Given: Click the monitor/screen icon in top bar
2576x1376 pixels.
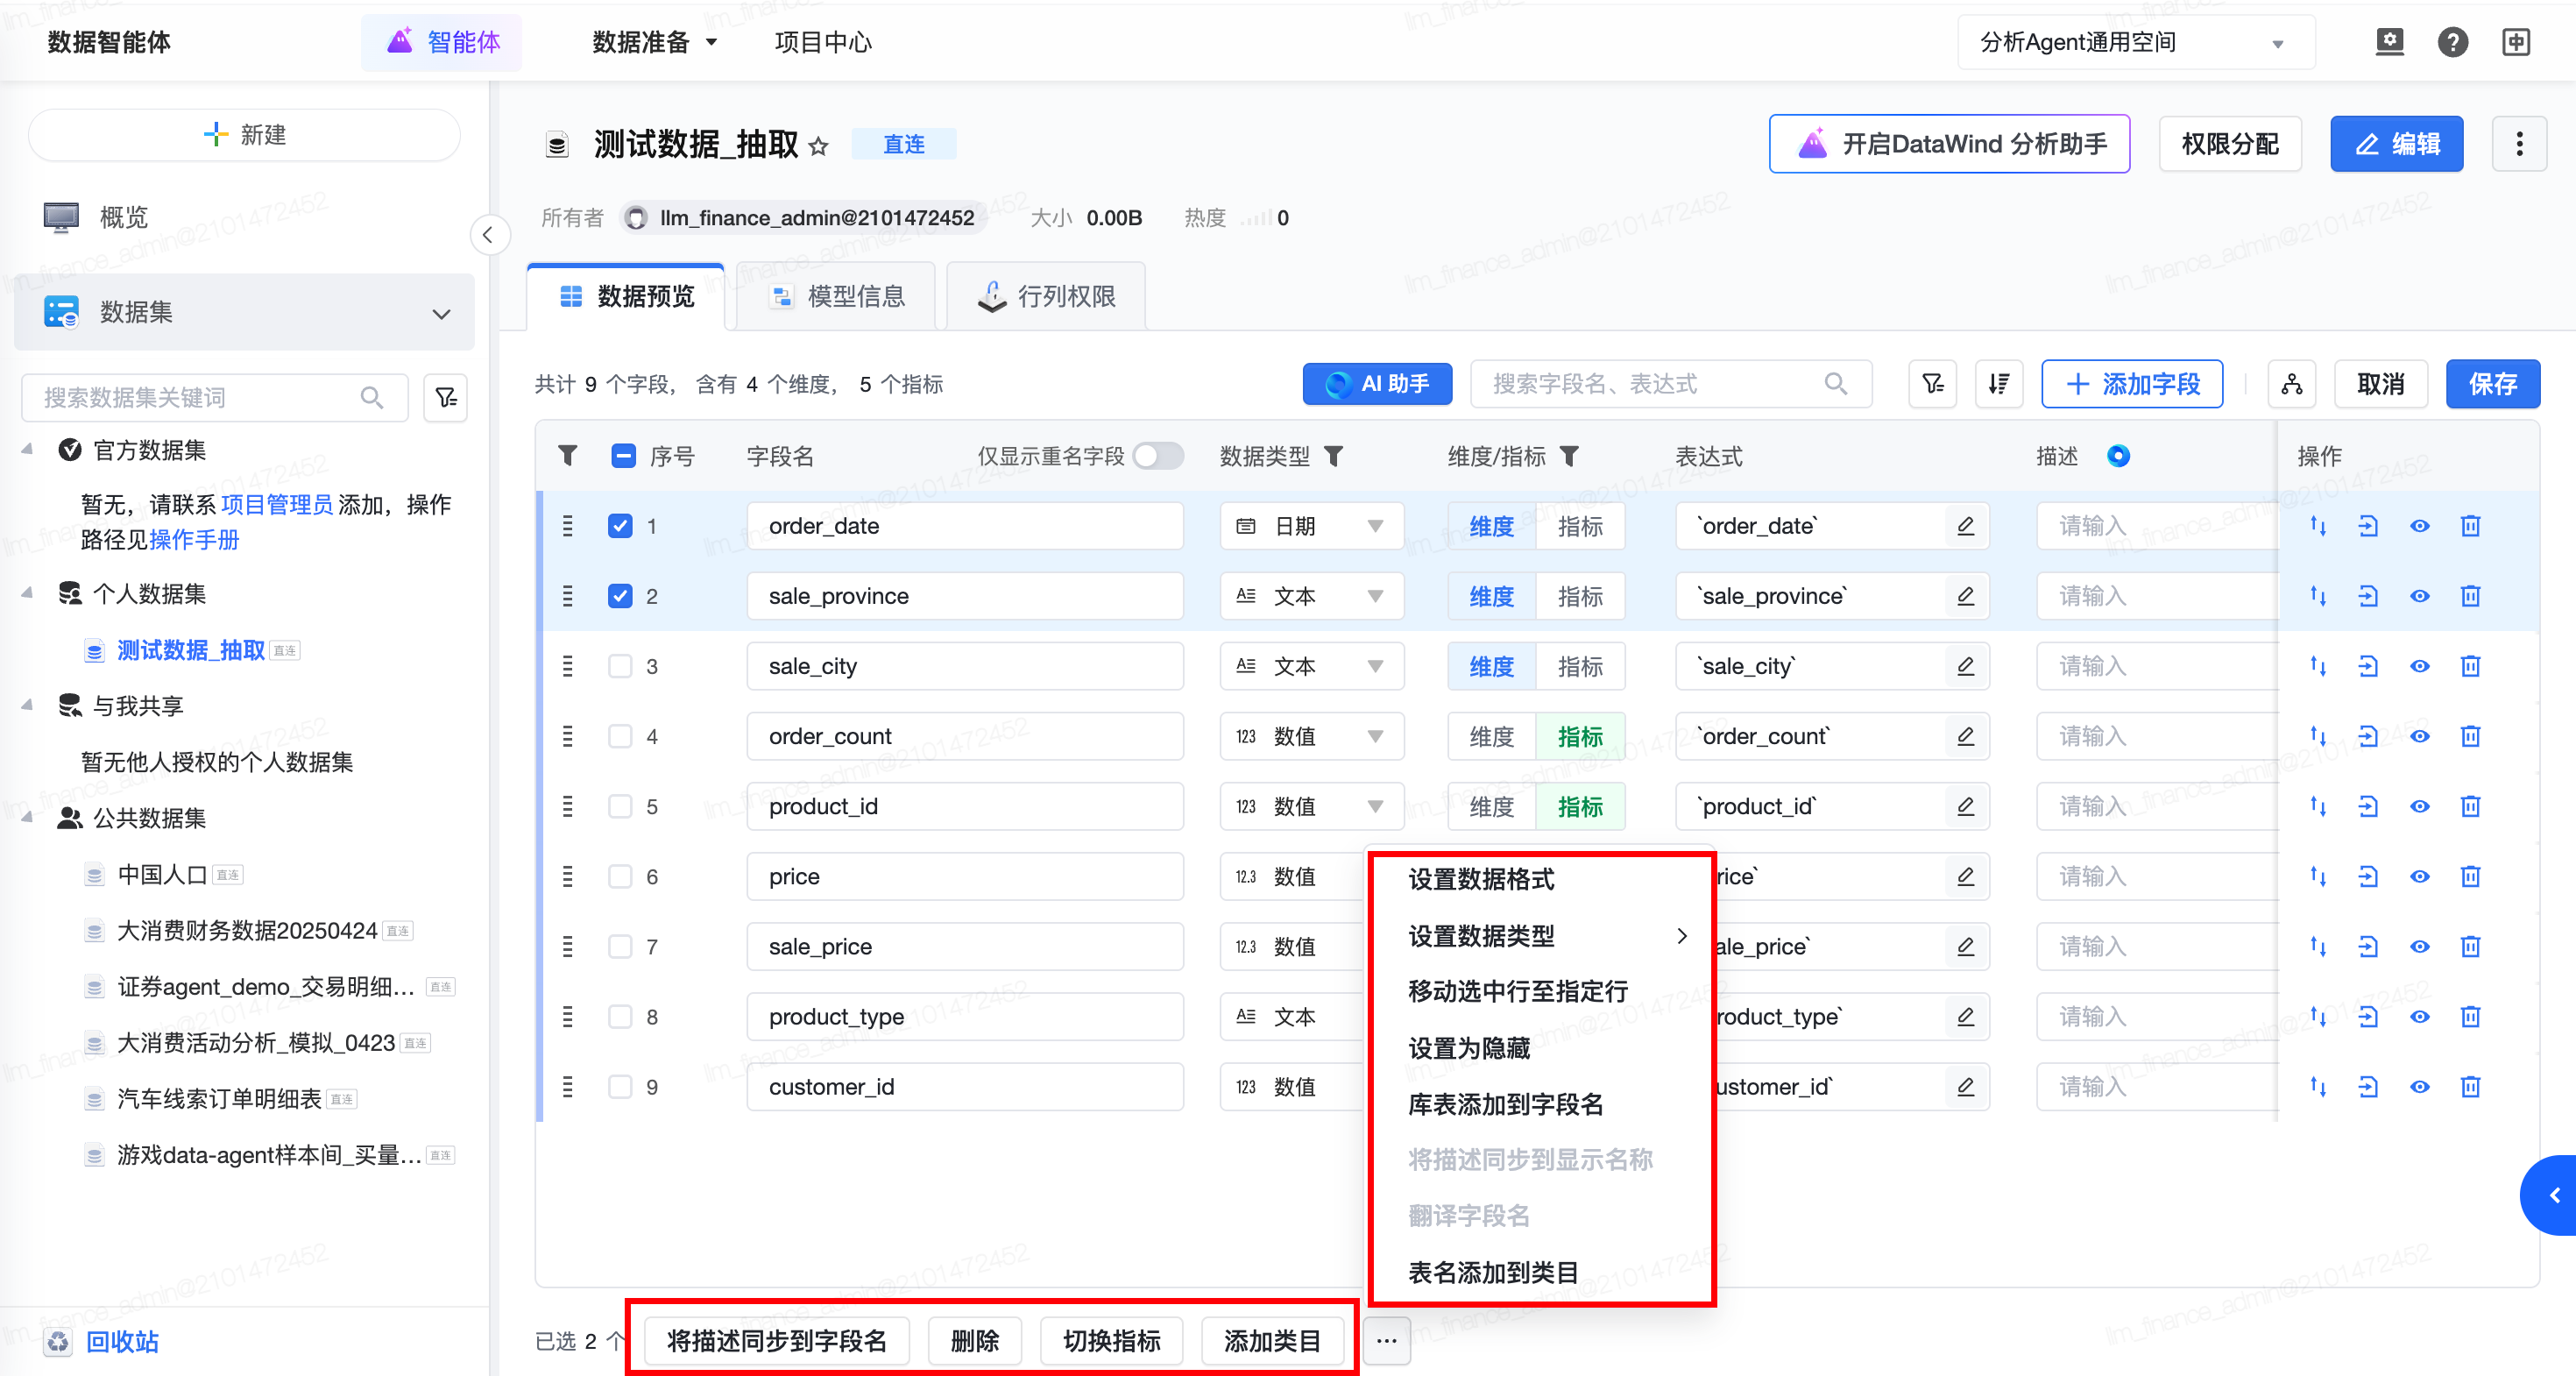Looking at the screenshot, I should pyautogui.click(x=2389, y=42).
